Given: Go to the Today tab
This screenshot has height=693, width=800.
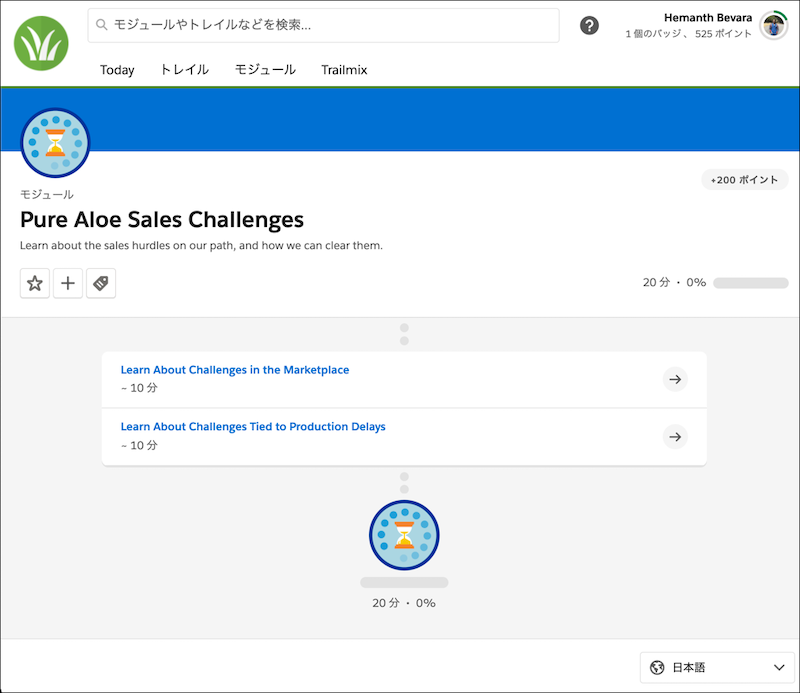Looking at the screenshot, I should [x=117, y=70].
